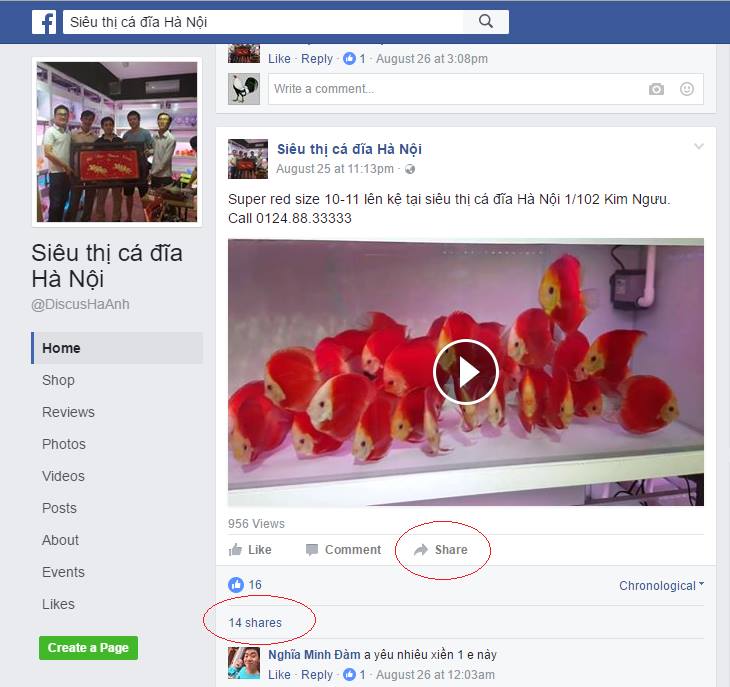Click the Facebook logo icon
This screenshot has height=687, width=730.
[x=44, y=22]
